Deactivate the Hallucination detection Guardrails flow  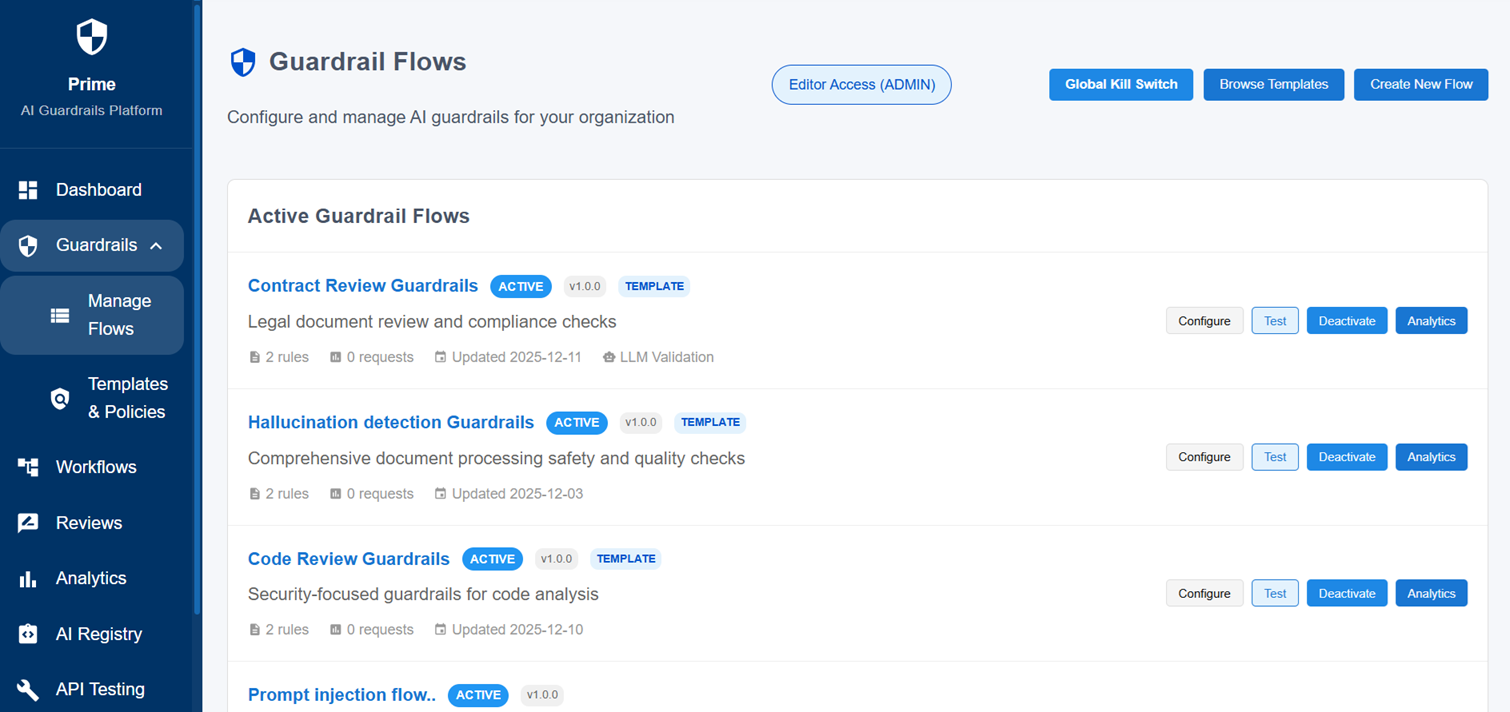[x=1346, y=457]
